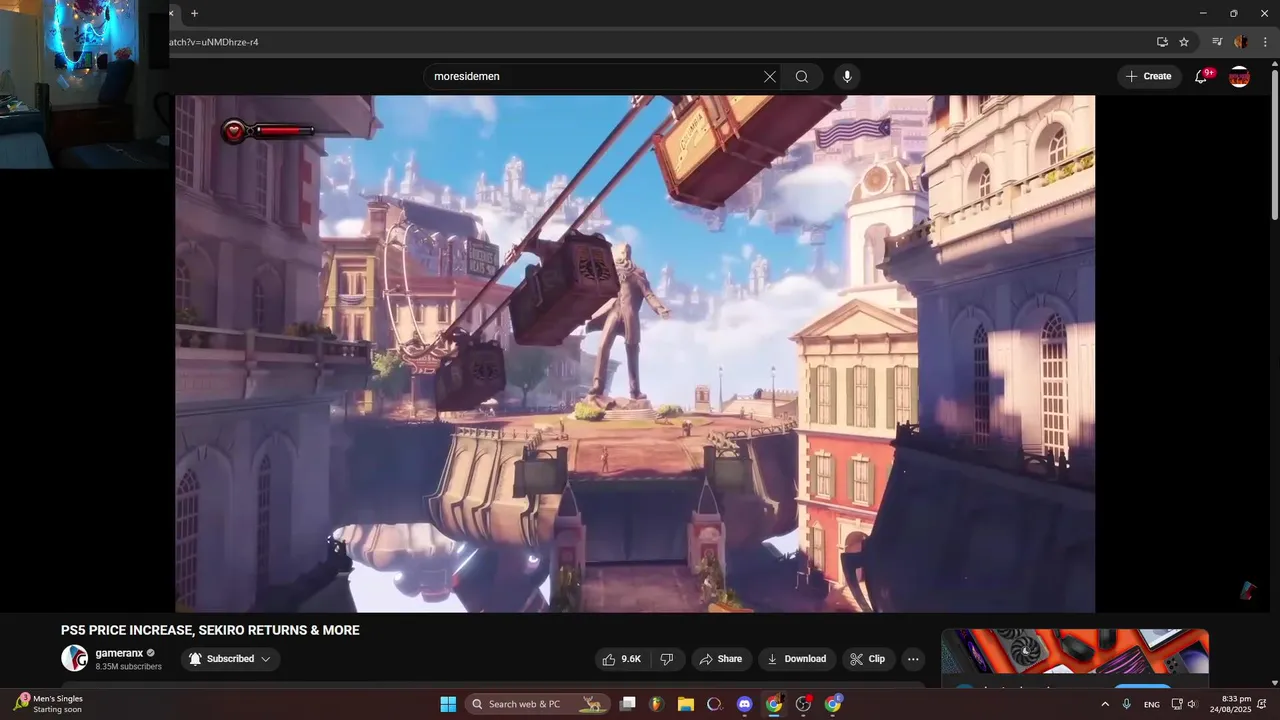Open the Men's Singles widget

click(48, 704)
